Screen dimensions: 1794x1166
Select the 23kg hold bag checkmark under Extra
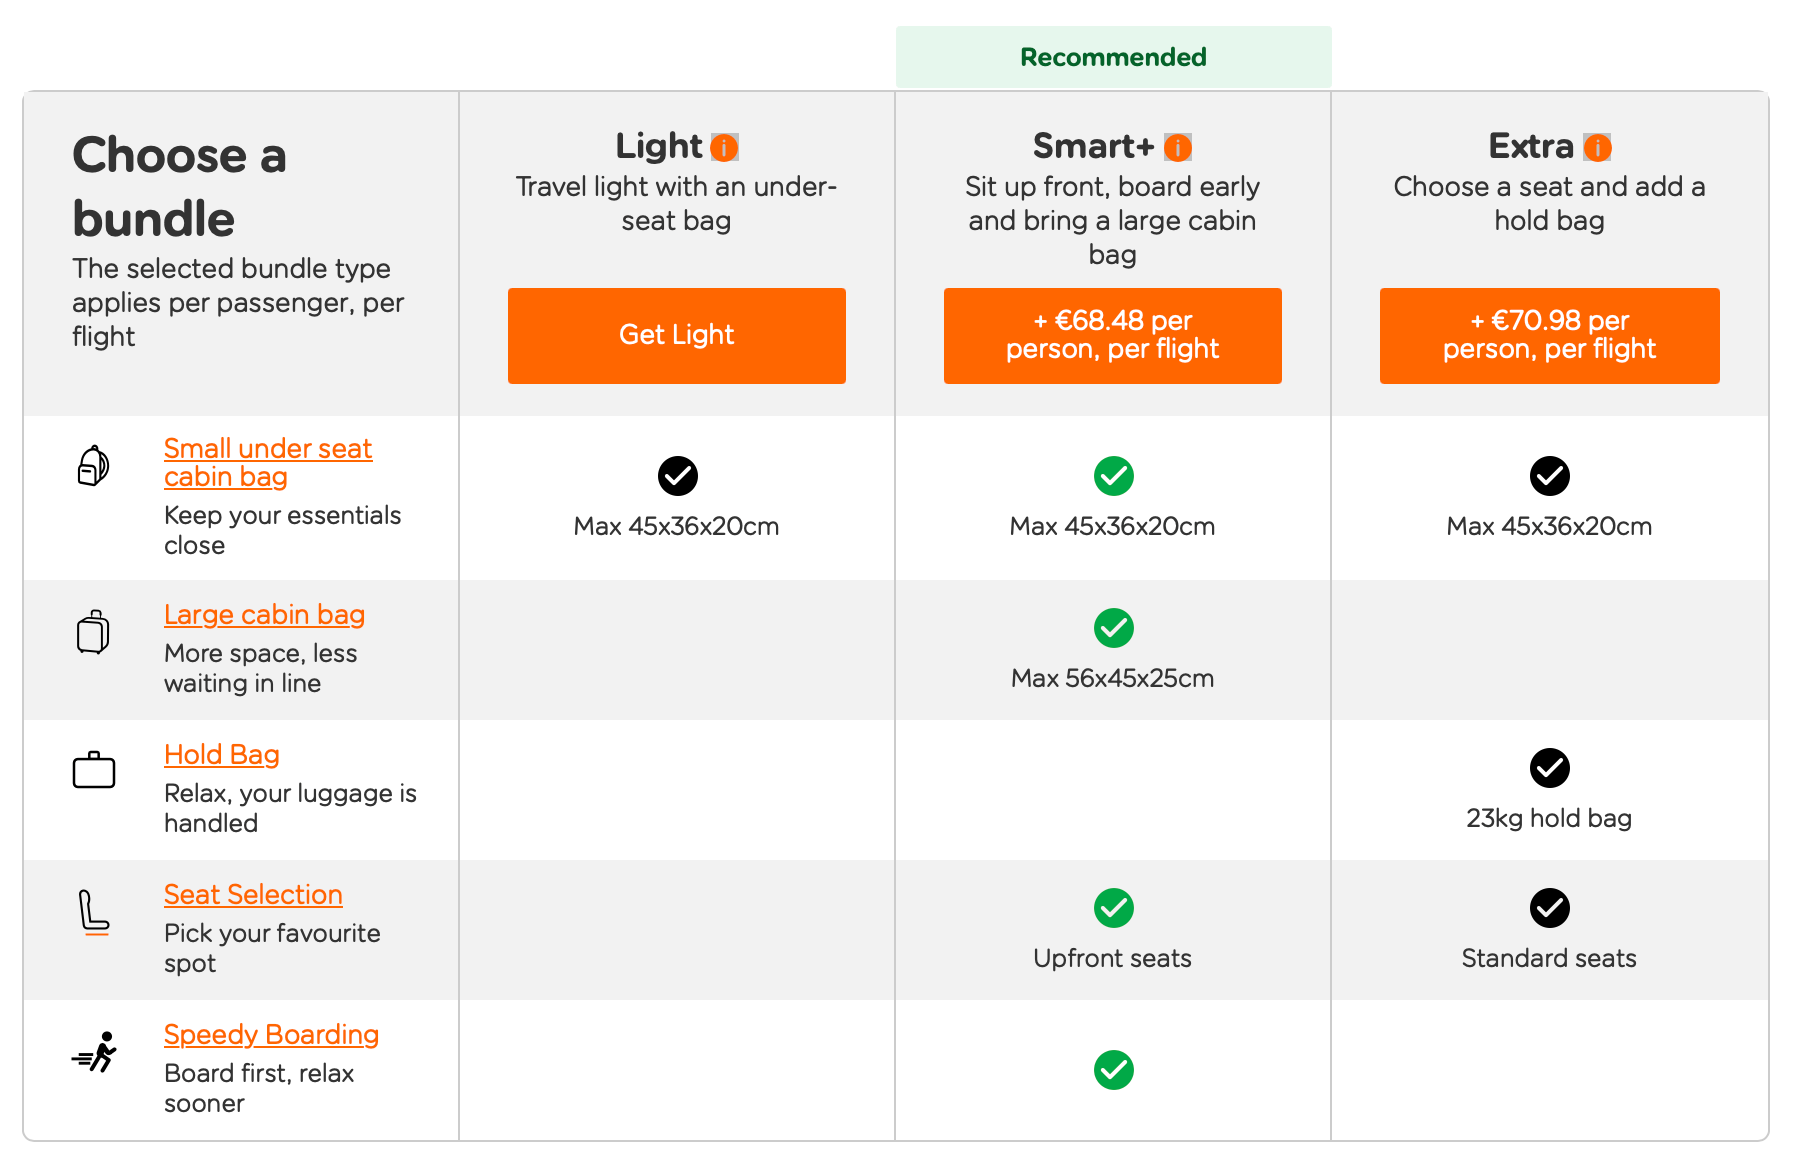coord(1549,769)
